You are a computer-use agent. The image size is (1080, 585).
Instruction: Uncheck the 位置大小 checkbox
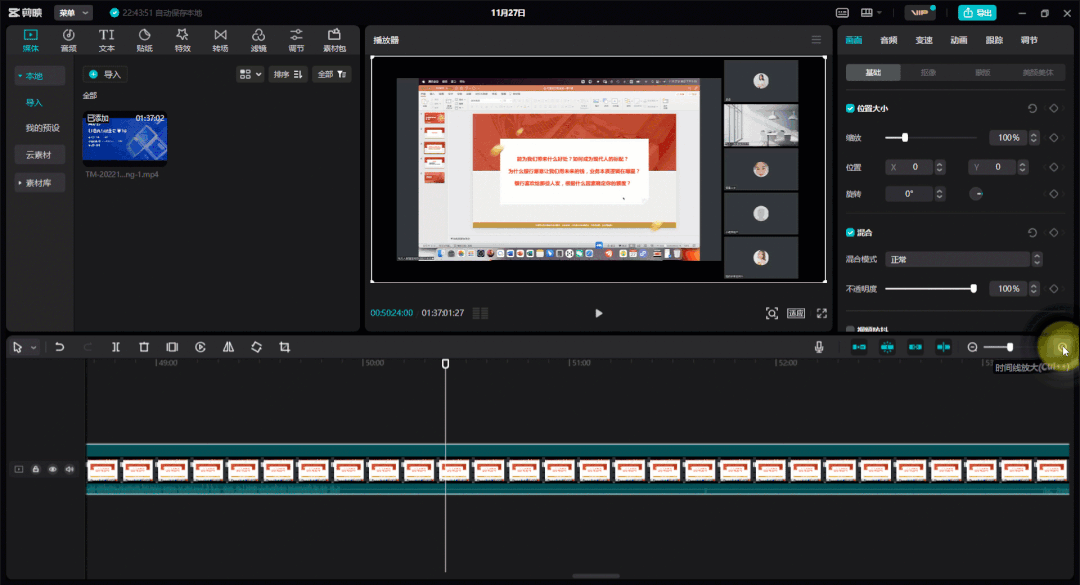pyautogui.click(x=850, y=108)
